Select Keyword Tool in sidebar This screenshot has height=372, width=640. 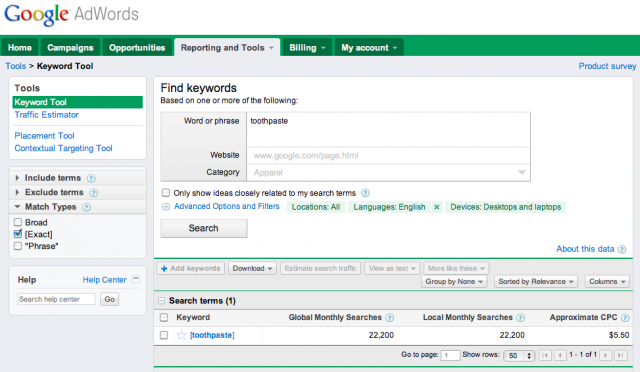78,102
